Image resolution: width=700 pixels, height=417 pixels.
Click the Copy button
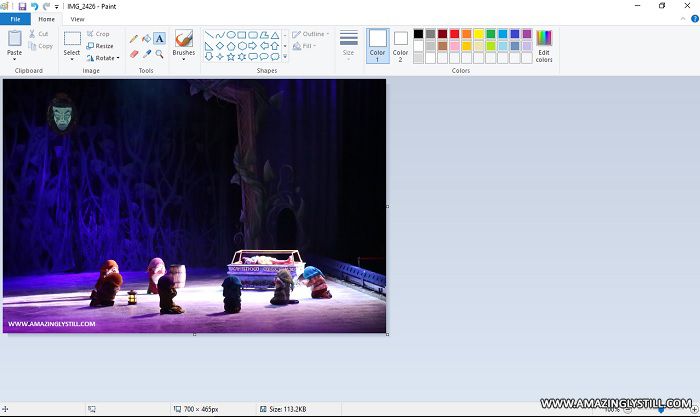coord(41,46)
